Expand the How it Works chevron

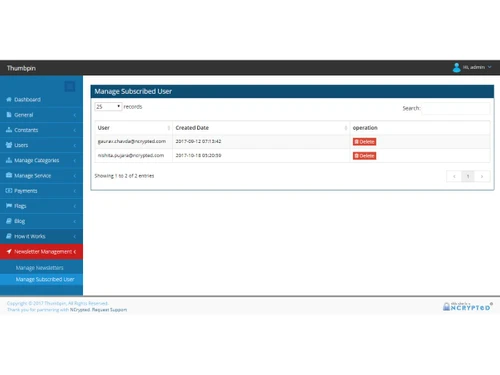(75, 236)
